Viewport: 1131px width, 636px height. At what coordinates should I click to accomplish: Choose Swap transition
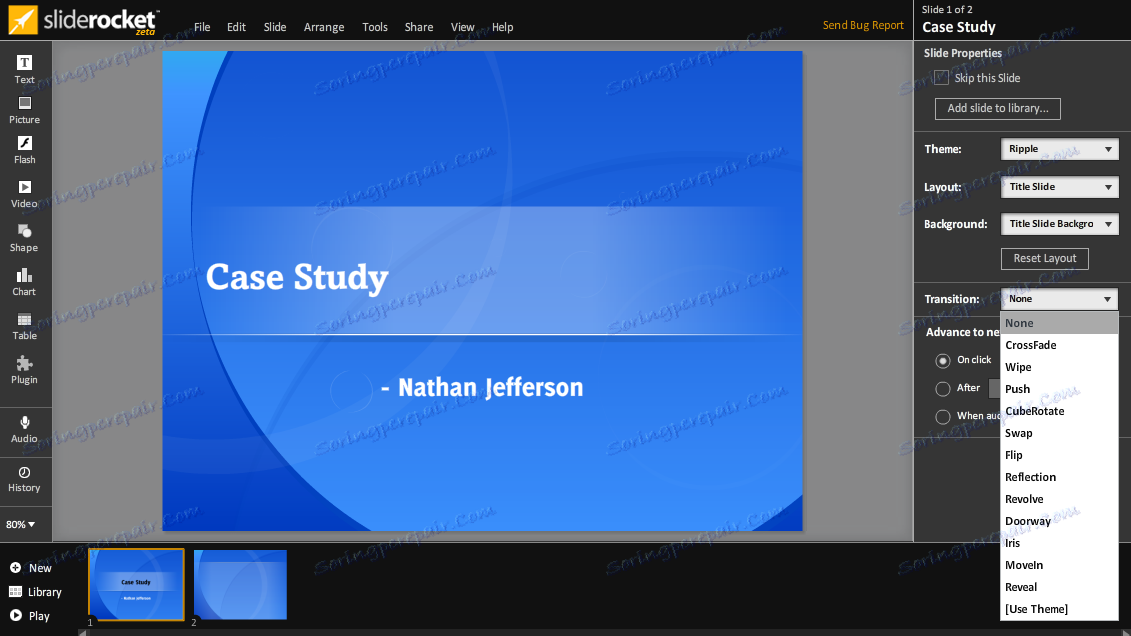1059,433
